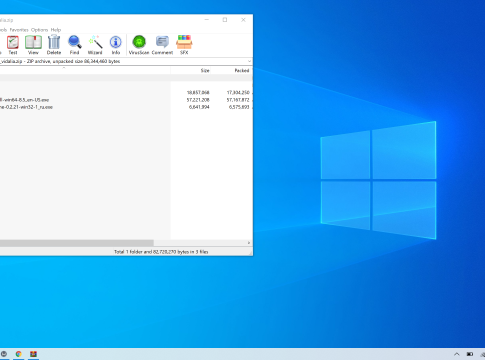Screen dimensions: 485x360
Task: Add archive Comment via toolbar
Action: point(162,45)
